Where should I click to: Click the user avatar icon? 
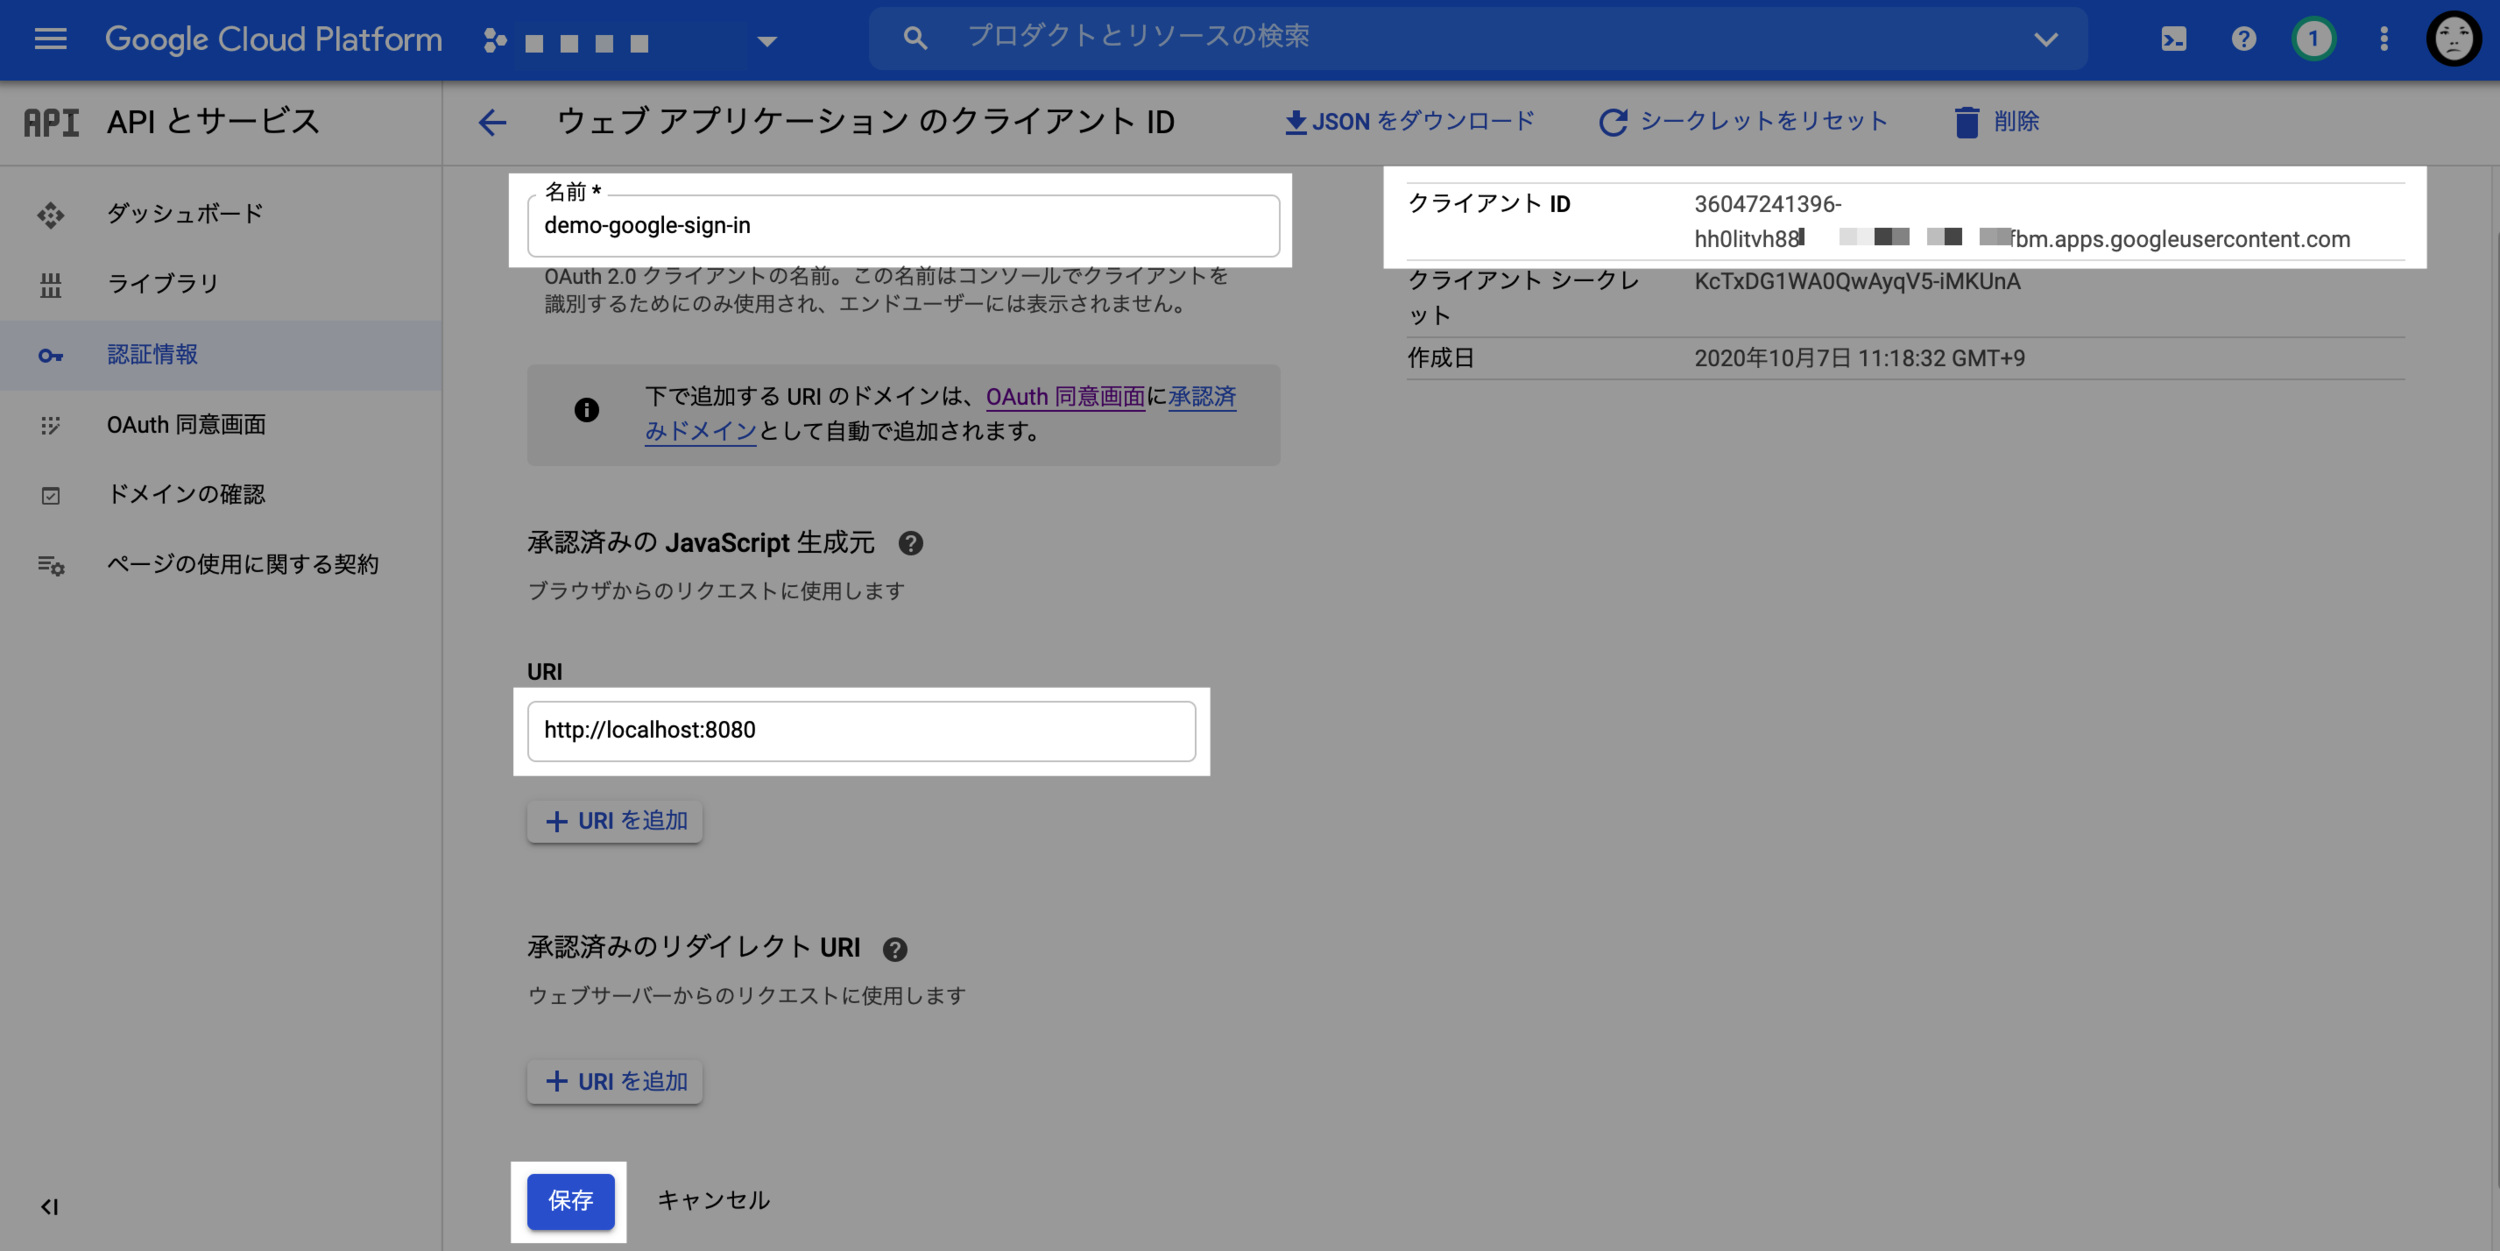[x=2453, y=39]
